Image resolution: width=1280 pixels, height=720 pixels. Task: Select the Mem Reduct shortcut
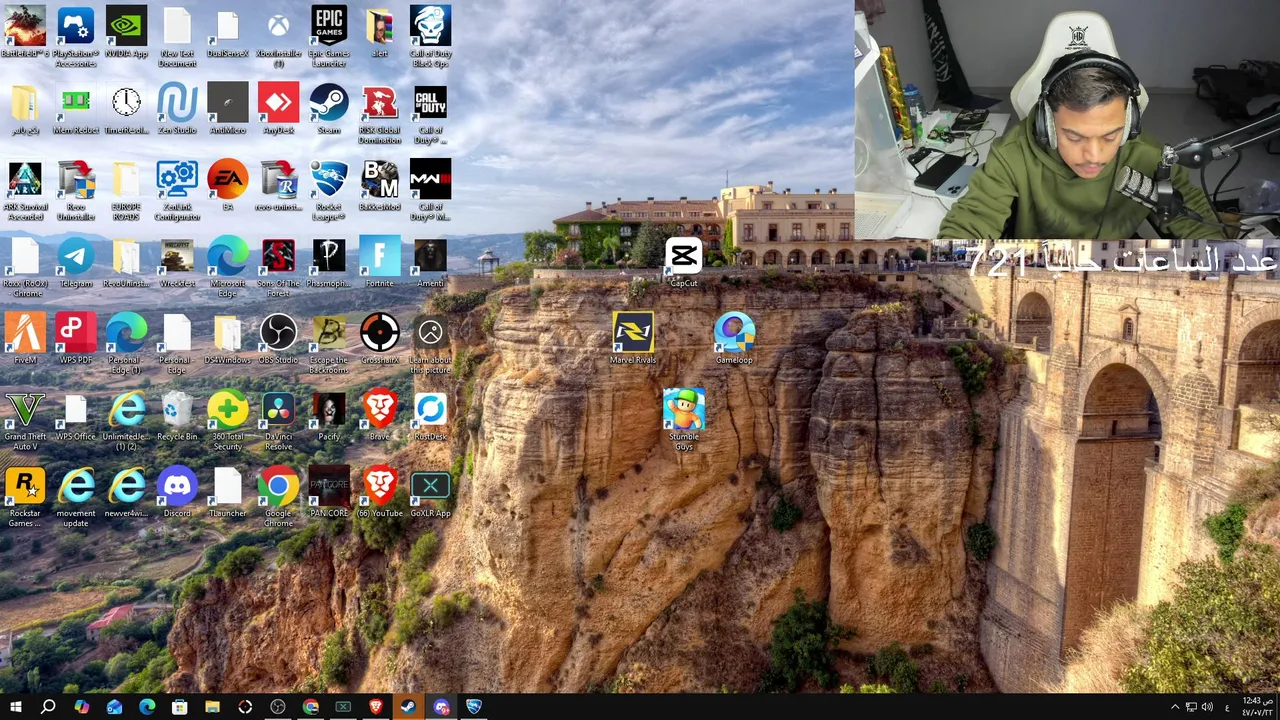76,110
